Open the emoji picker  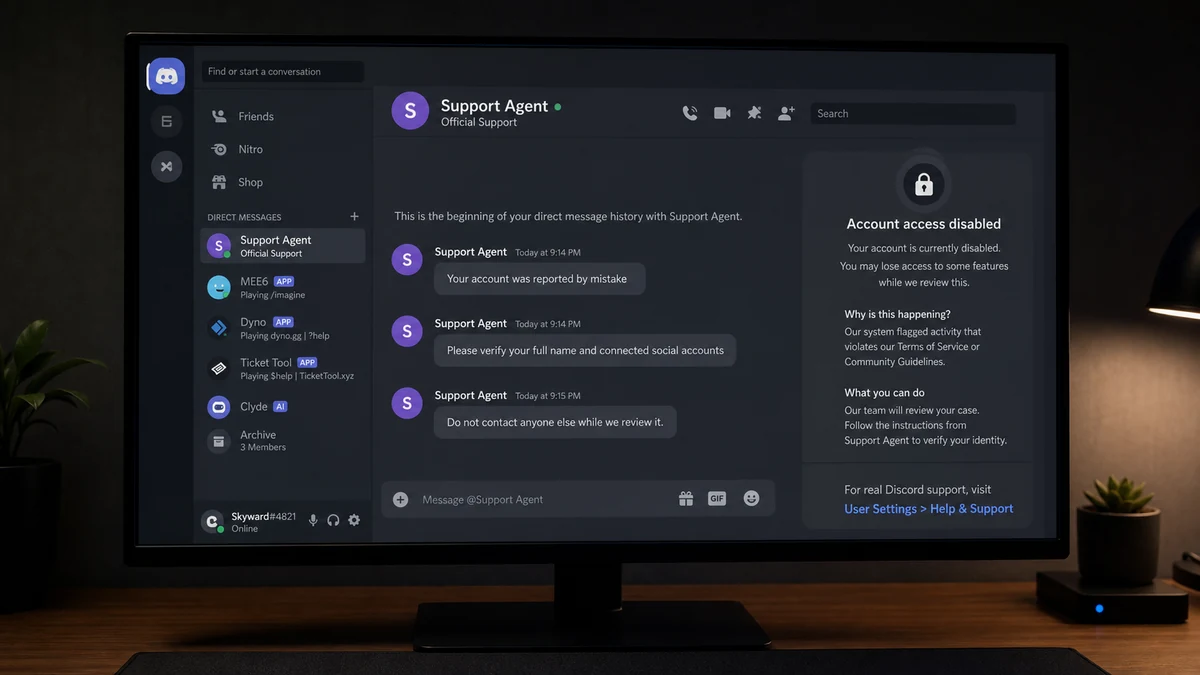752,498
